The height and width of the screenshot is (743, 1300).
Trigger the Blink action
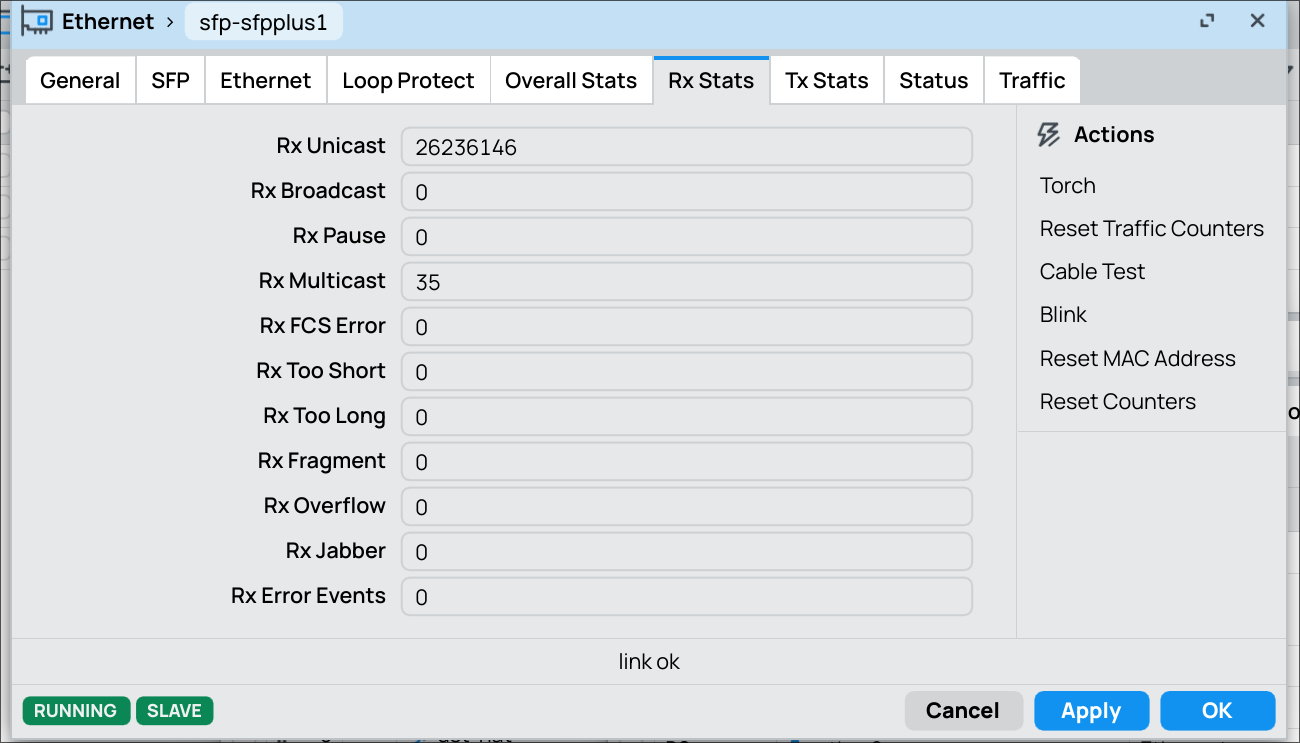[x=1063, y=315]
